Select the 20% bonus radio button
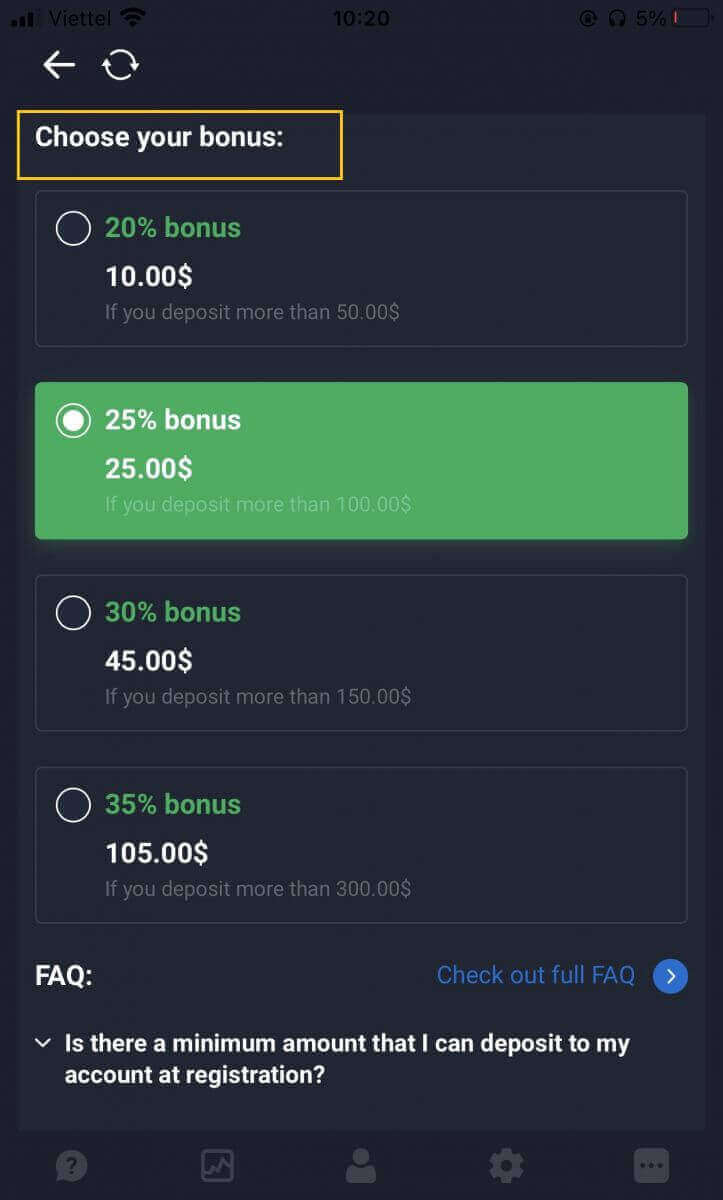 73,228
